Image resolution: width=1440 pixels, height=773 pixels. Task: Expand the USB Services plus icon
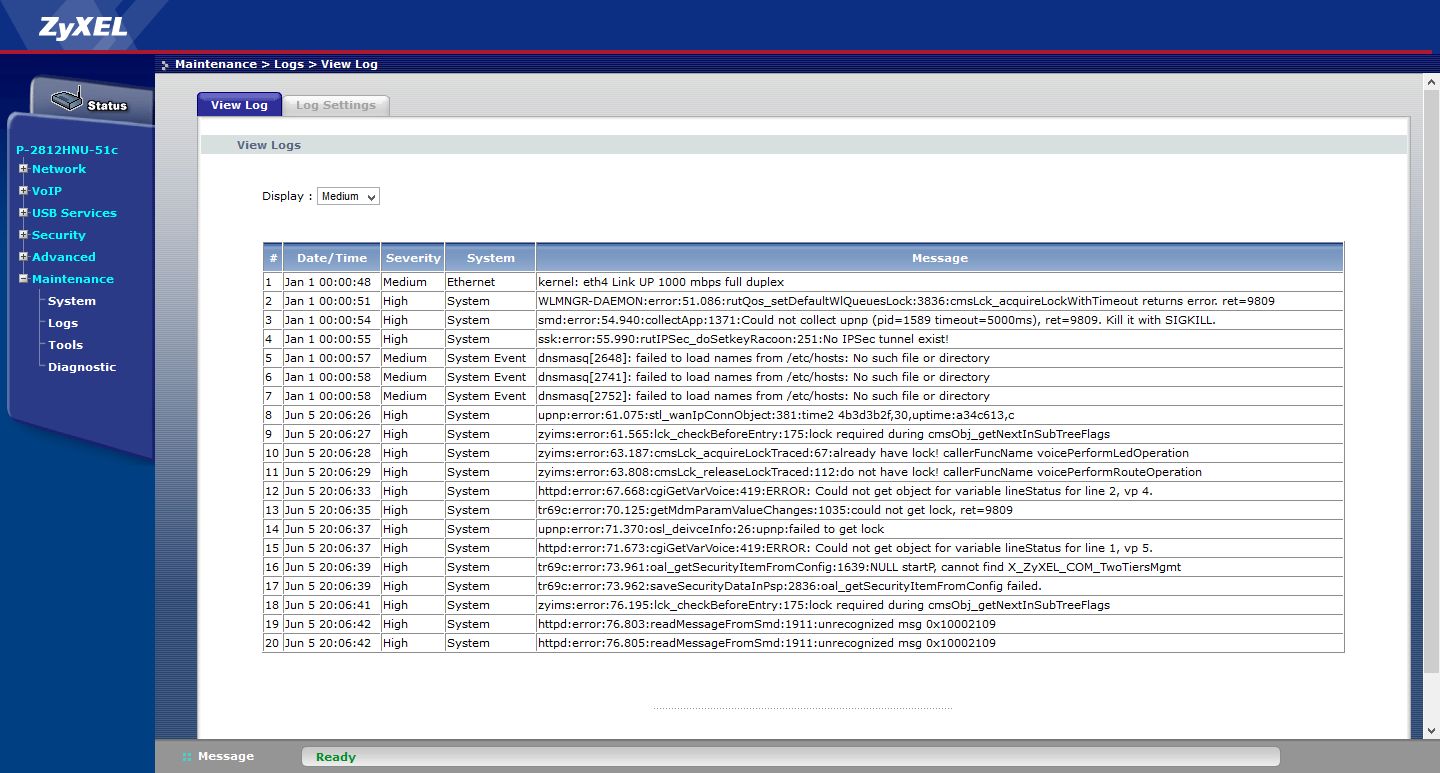pos(23,213)
